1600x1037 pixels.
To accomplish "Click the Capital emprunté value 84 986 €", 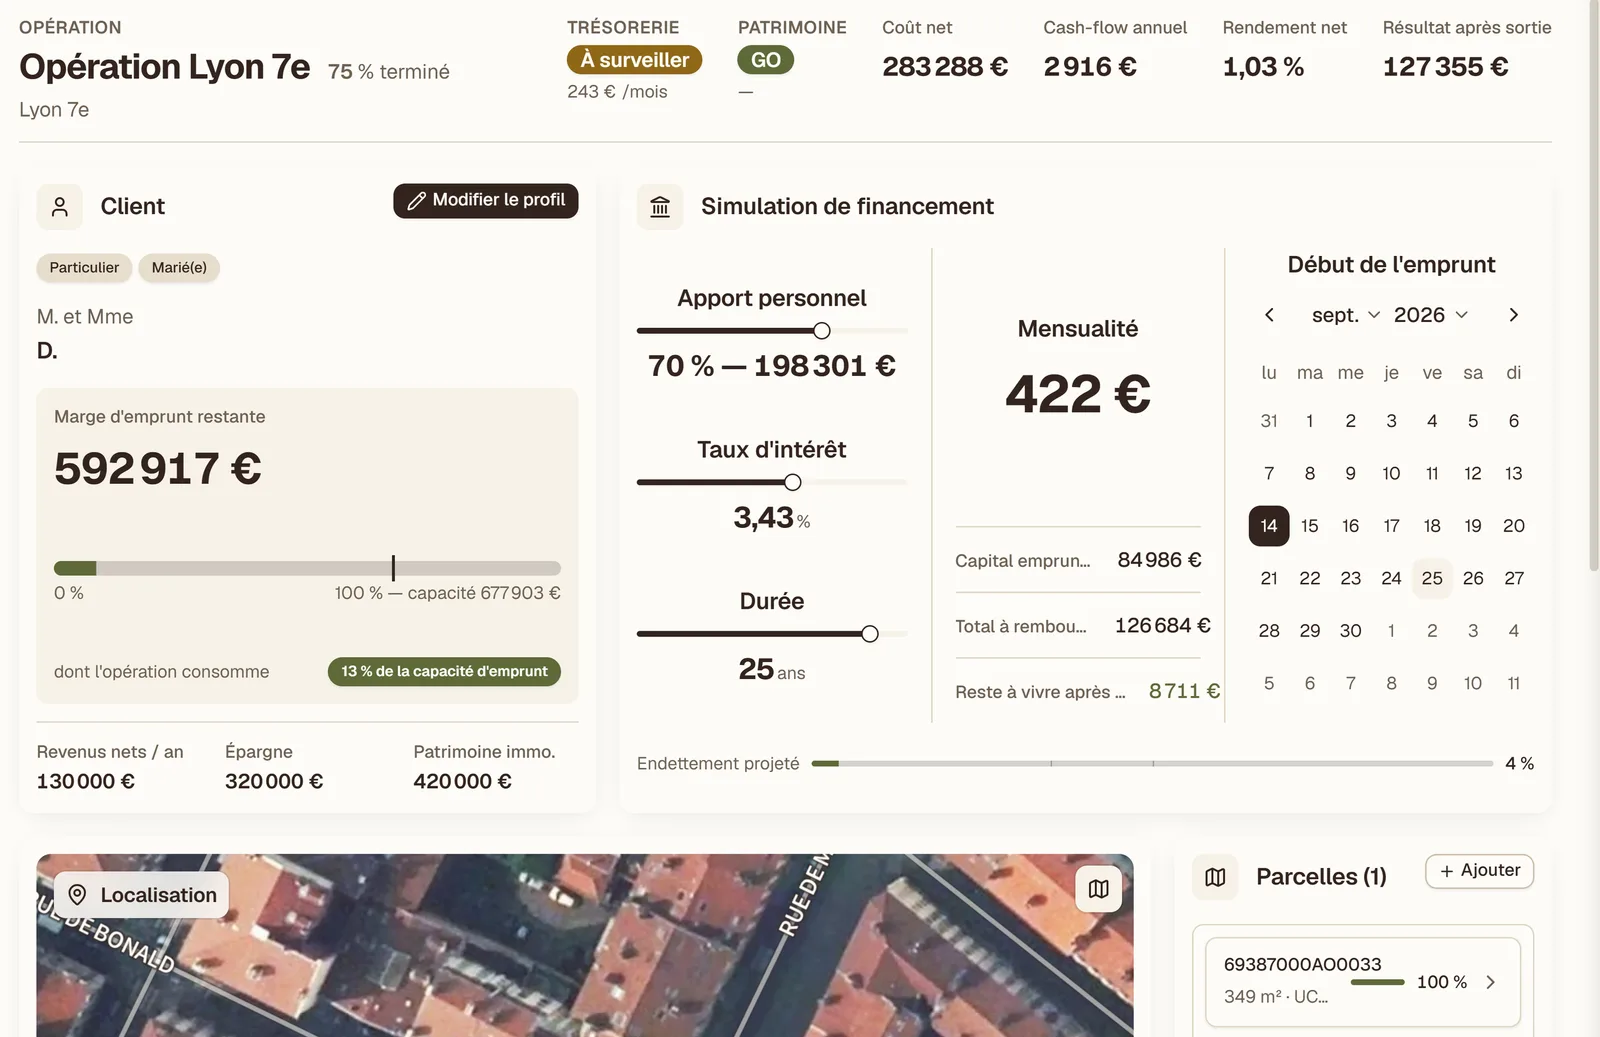I will [x=1159, y=560].
